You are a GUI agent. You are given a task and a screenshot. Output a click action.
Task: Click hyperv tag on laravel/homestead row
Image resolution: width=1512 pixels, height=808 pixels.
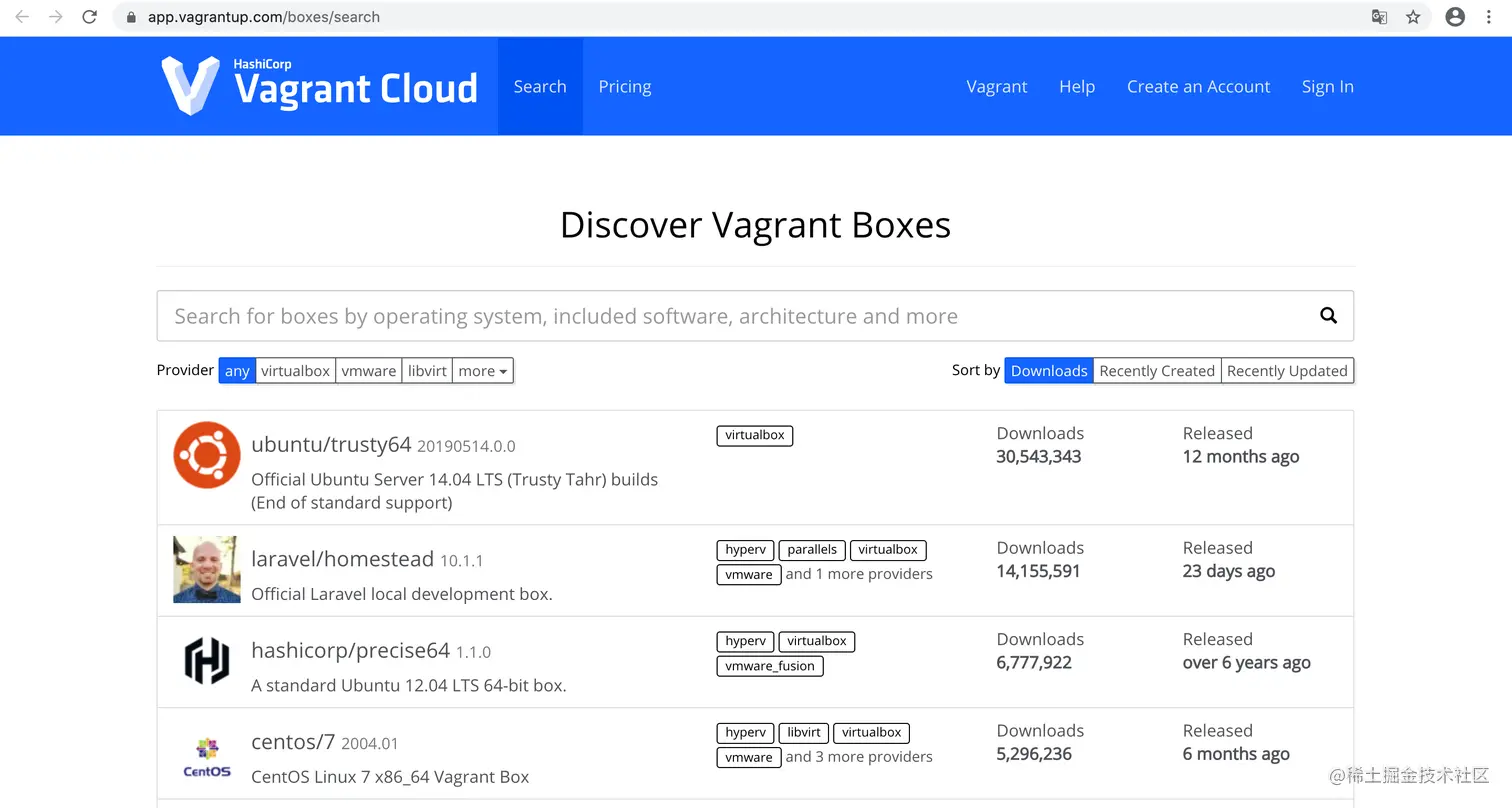(x=746, y=550)
